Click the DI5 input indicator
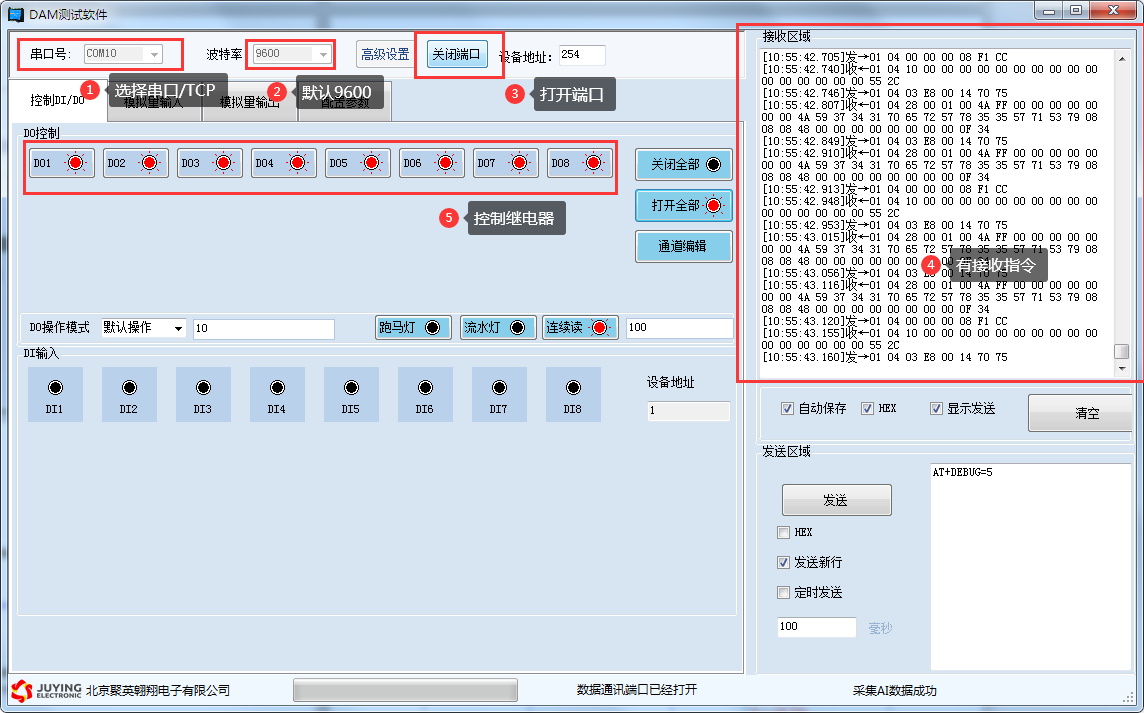The height and width of the screenshot is (713, 1144). coord(351,393)
